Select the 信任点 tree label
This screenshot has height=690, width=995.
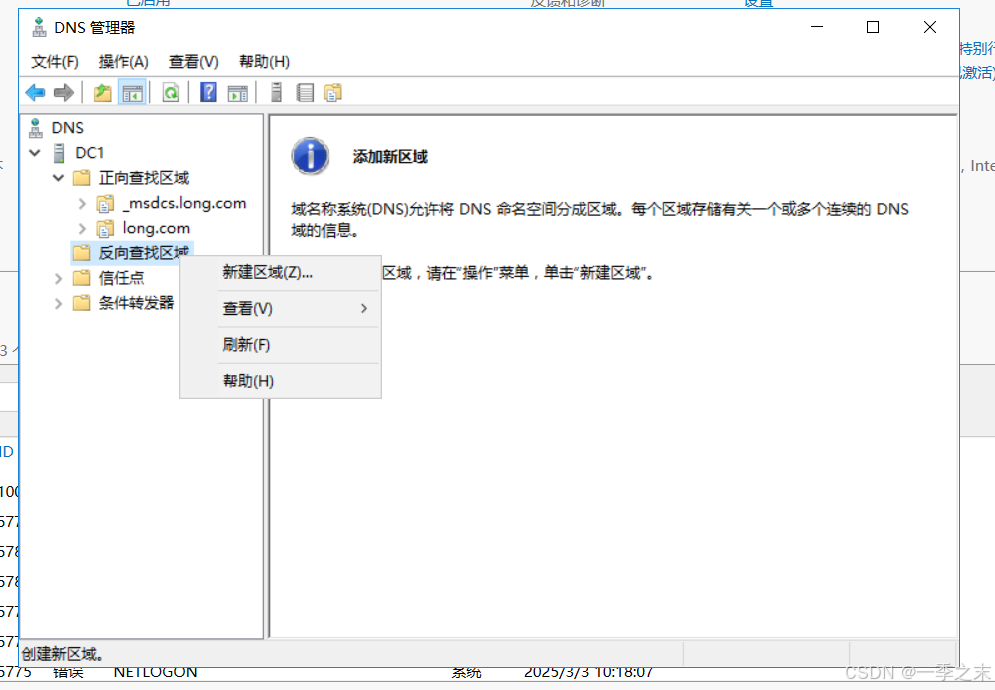(x=121, y=277)
